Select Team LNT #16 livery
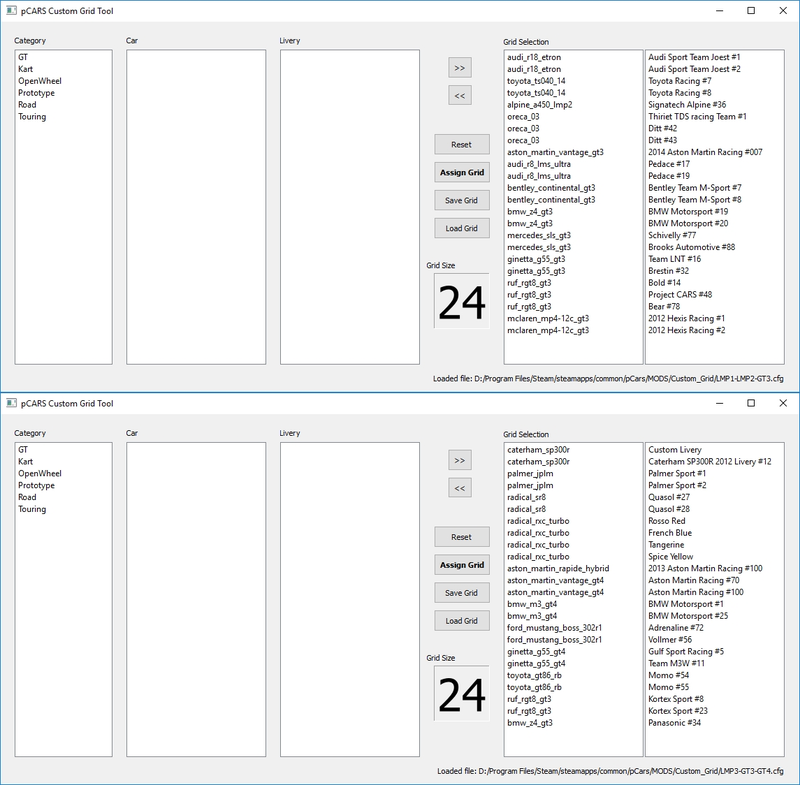The image size is (800, 785). [674, 259]
